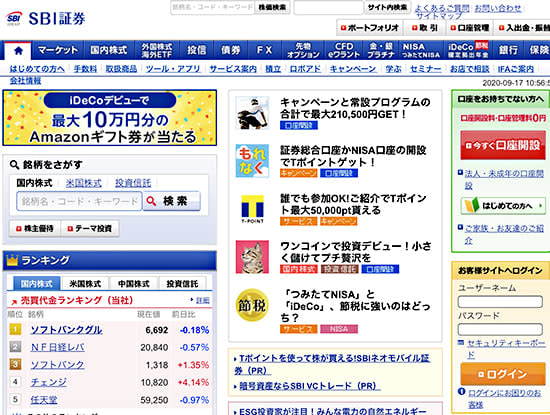The image size is (550, 415).
Task: Open the cat image thumbnail
Action: point(252,257)
